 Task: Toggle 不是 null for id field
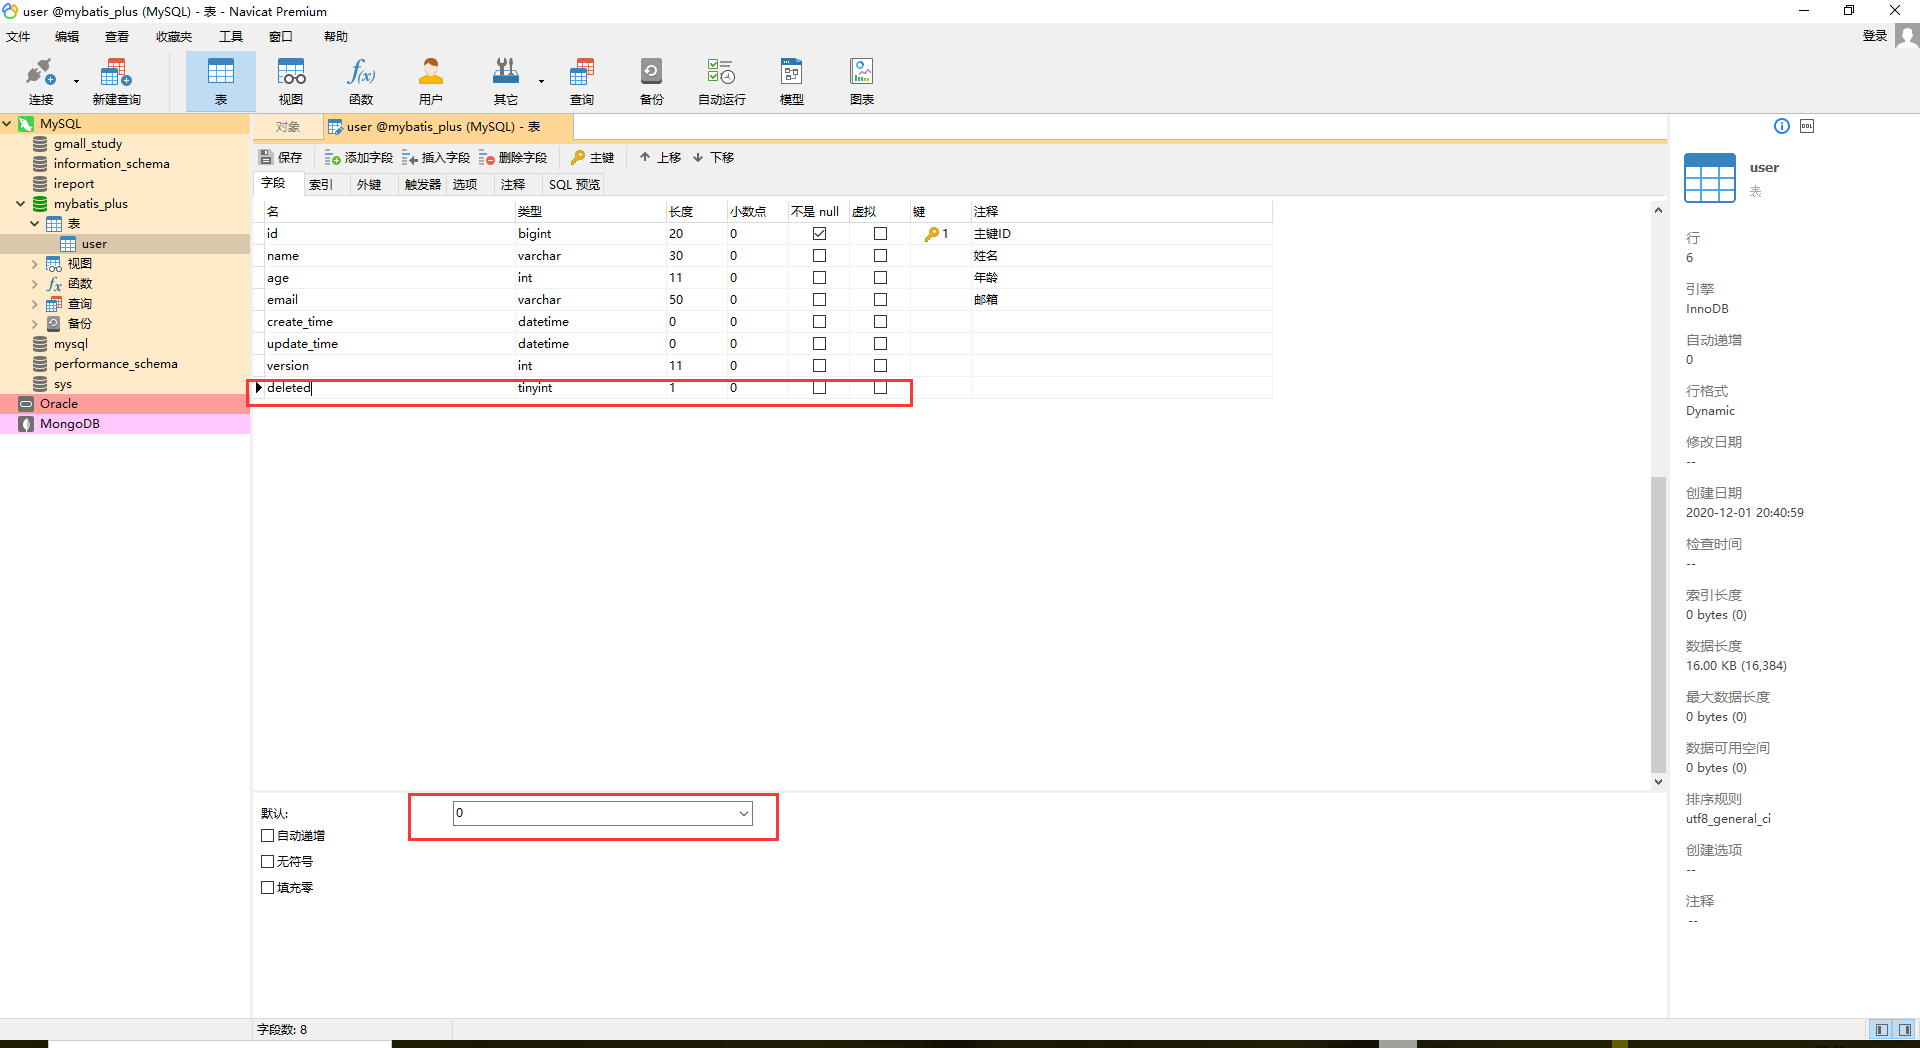click(820, 234)
